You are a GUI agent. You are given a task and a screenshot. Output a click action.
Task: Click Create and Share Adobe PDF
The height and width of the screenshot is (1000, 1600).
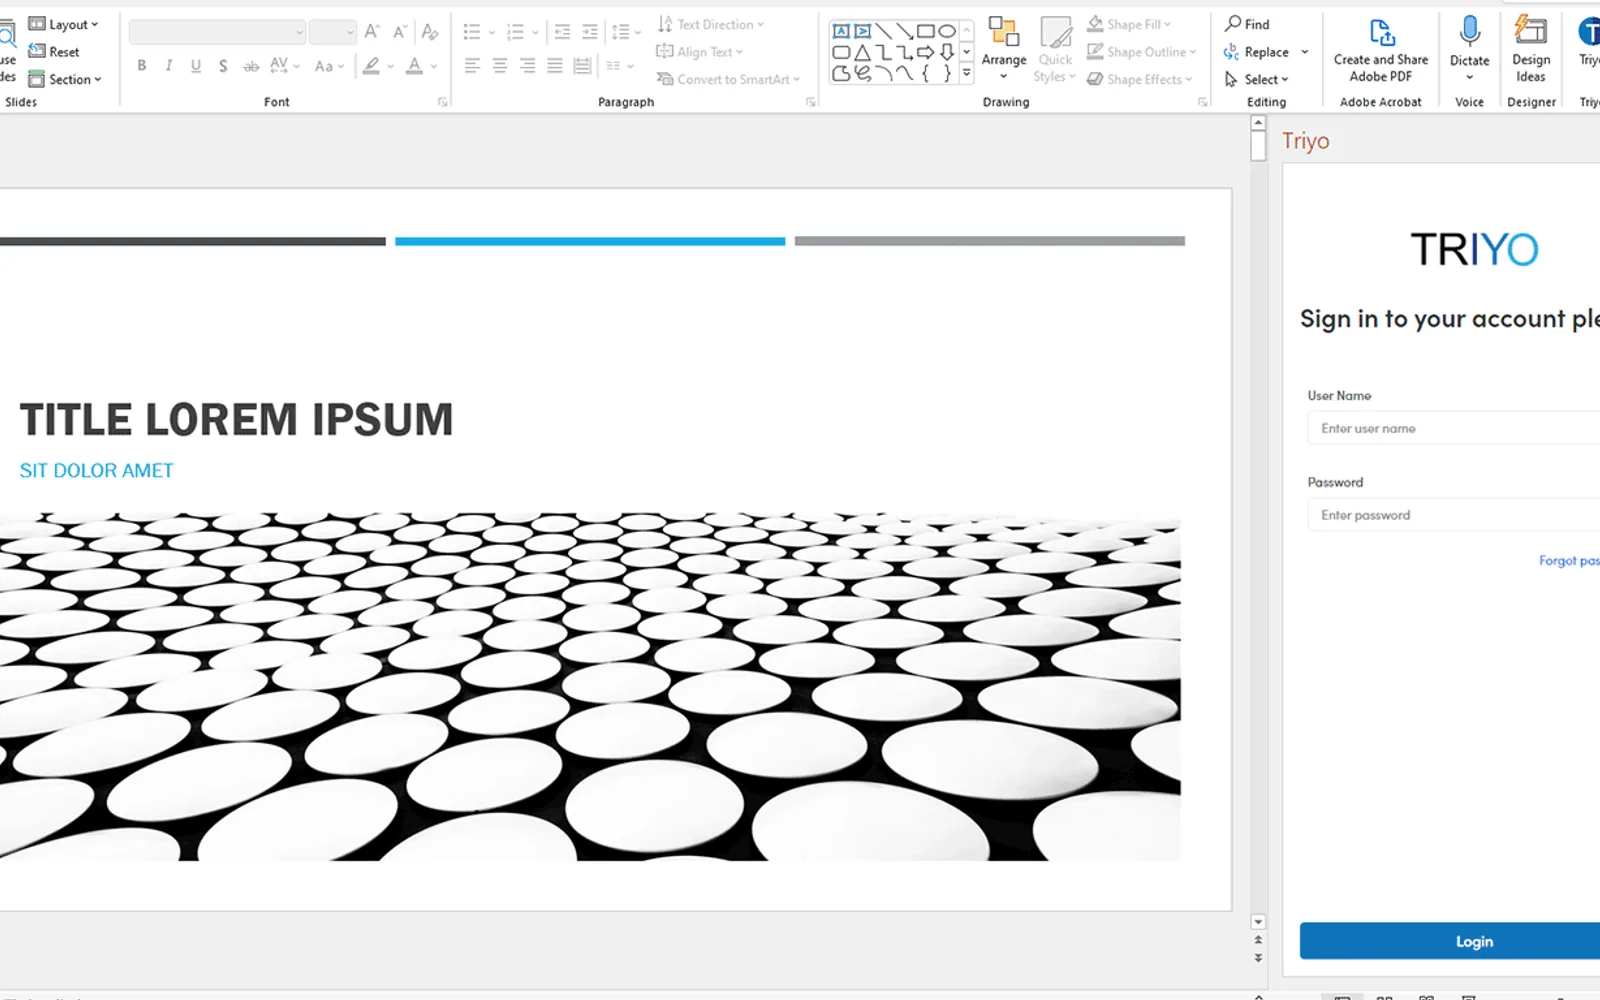[1381, 50]
